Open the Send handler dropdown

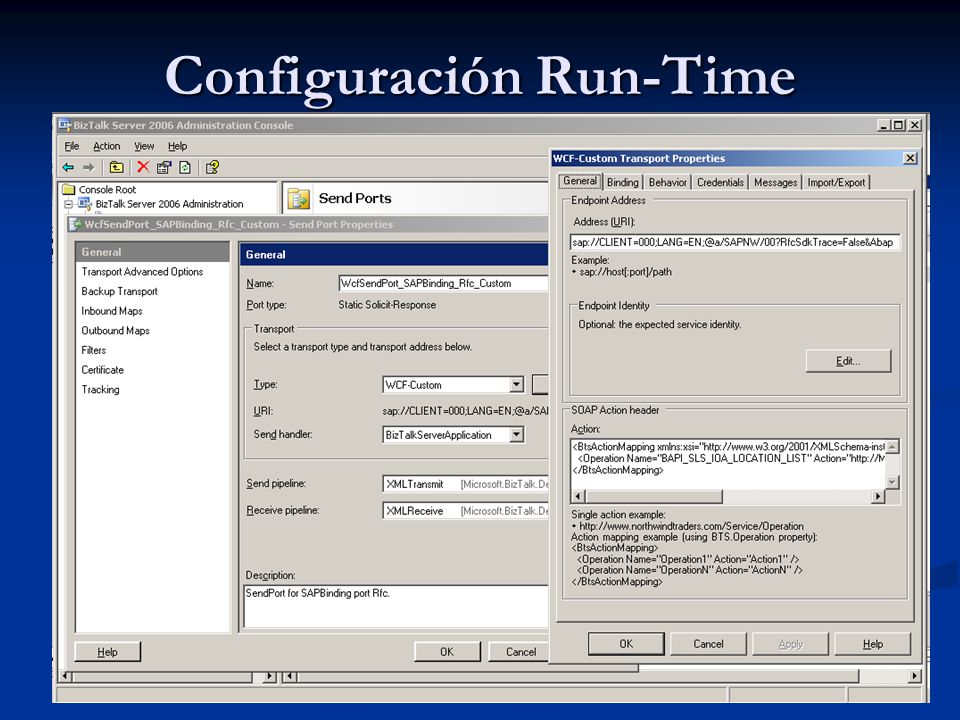pyautogui.click(x=517, y=435)
